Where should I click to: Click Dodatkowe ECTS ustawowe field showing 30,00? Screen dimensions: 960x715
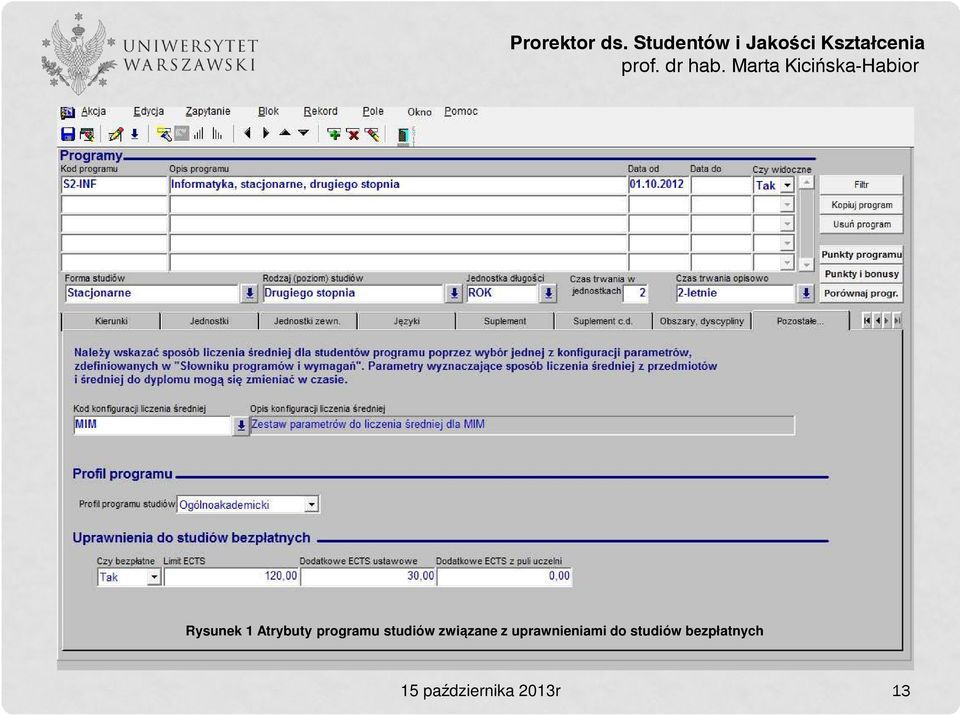click(368, 577)
